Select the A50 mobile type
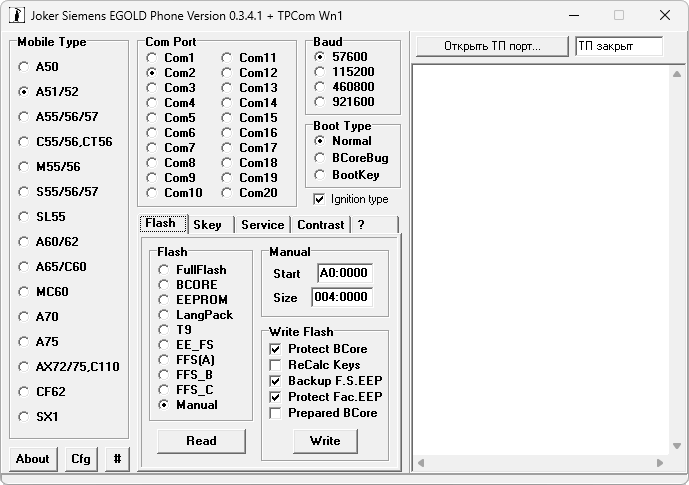The height and width of the screenshot is (485, 689). tap(38, 67)
